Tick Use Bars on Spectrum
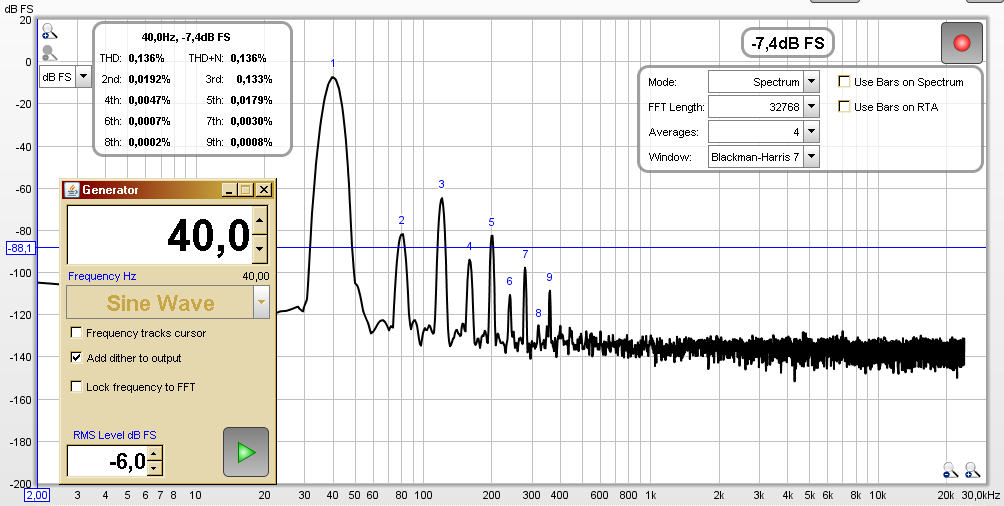The height and width of the screenshot is (506, 1004). coord(844,82)
